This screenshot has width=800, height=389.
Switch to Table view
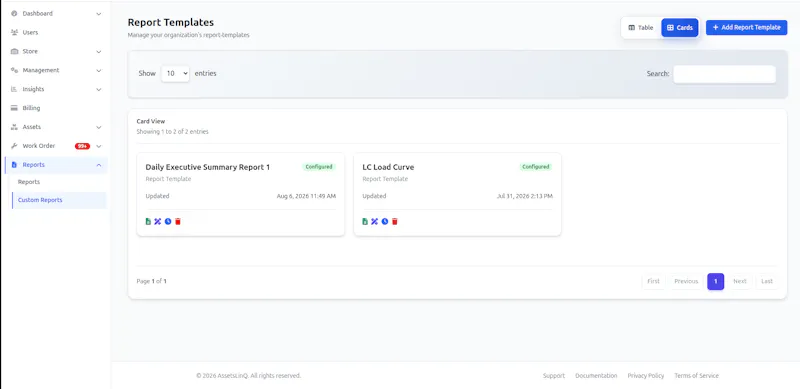pos(641,28)
